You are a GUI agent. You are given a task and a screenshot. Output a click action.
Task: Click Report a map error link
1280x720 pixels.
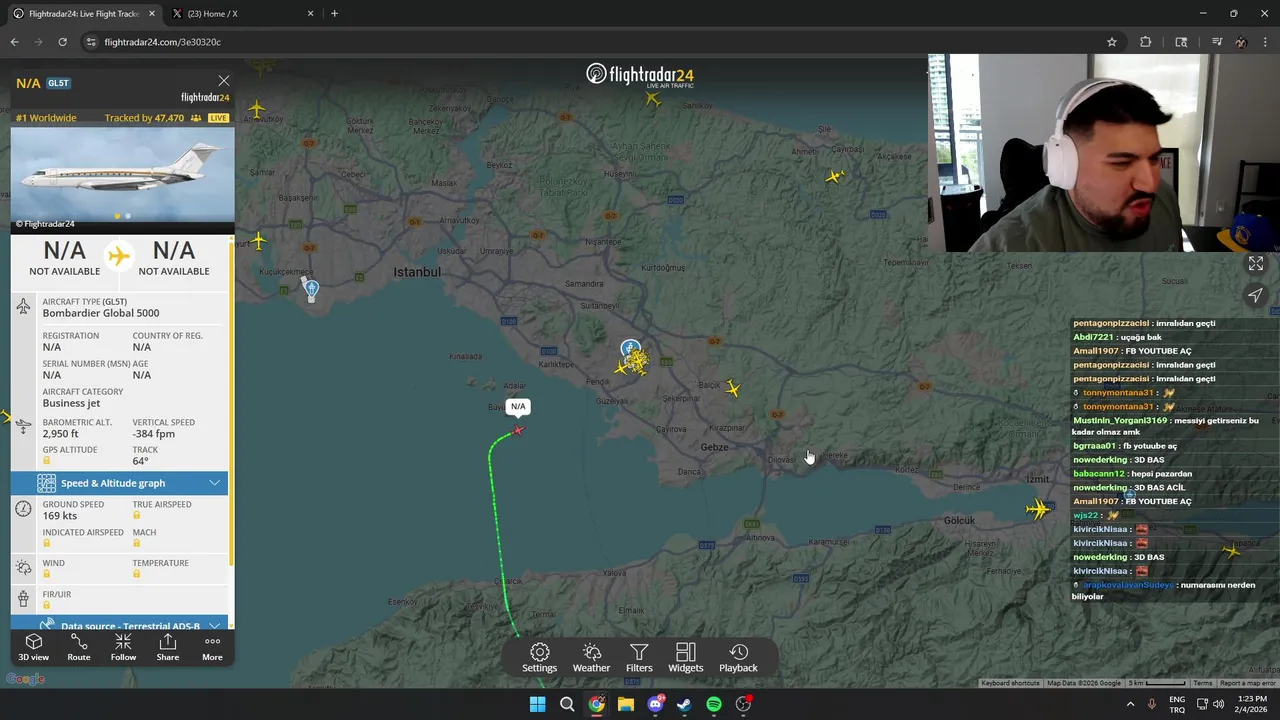tap(1247, 683)
